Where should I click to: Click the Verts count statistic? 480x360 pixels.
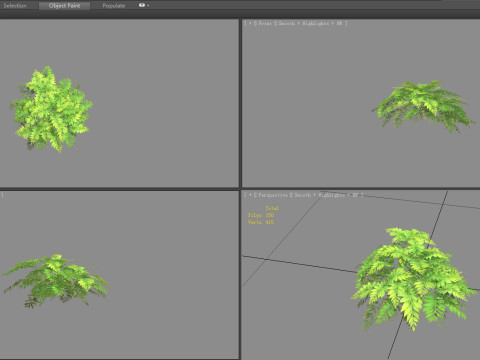[261, 222]
